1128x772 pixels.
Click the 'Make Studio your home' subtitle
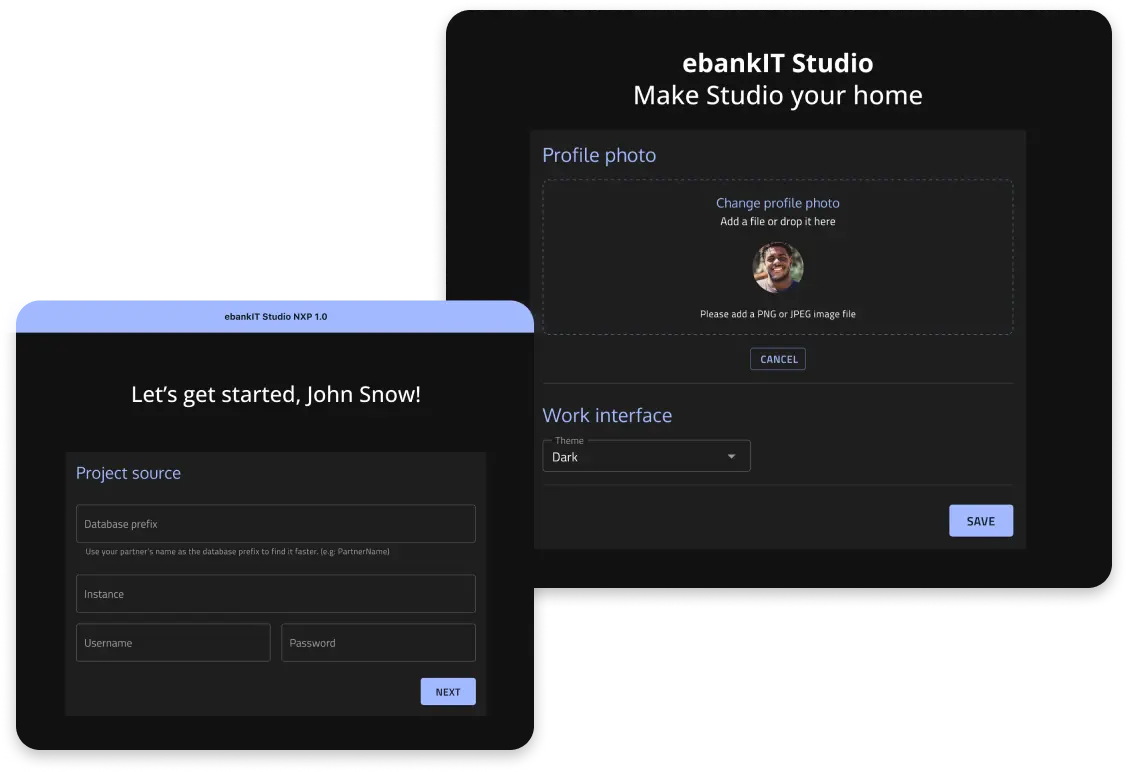point(778,95)
